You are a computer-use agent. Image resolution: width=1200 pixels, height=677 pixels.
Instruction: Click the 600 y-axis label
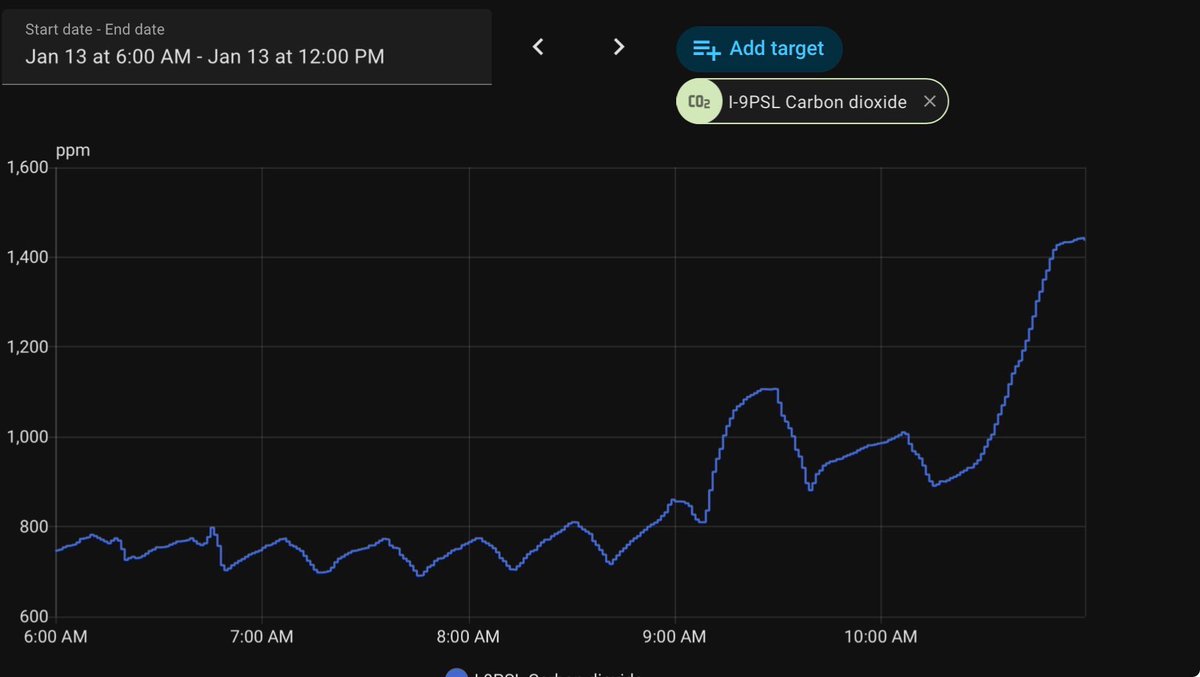click(34, 617)
